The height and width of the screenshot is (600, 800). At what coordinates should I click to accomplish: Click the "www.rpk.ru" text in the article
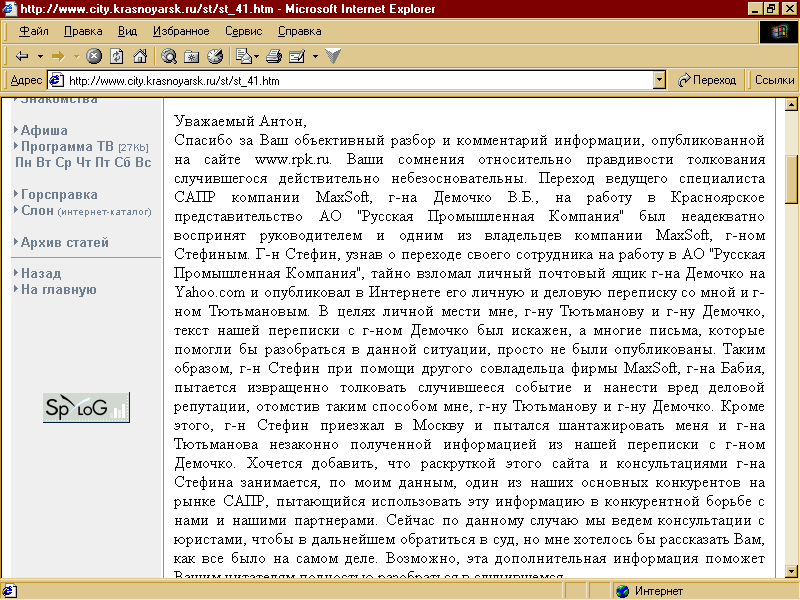click(x=293, y=159)
